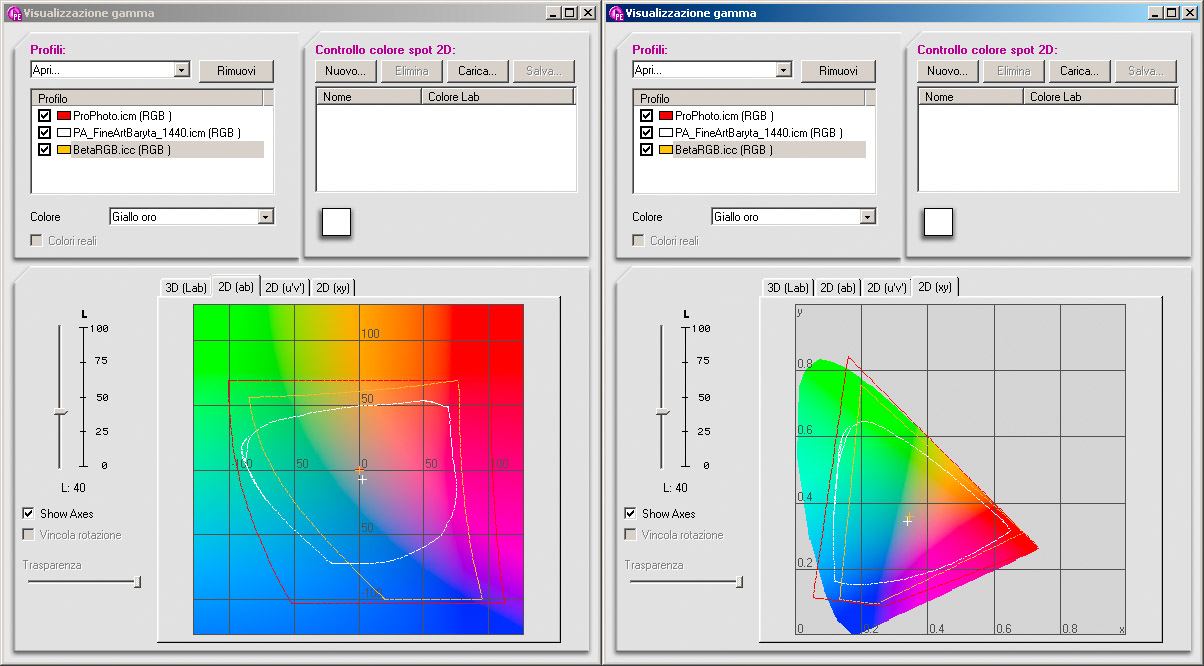
Task: Click Nuovo... spot color button in left window
Action: 346,71
